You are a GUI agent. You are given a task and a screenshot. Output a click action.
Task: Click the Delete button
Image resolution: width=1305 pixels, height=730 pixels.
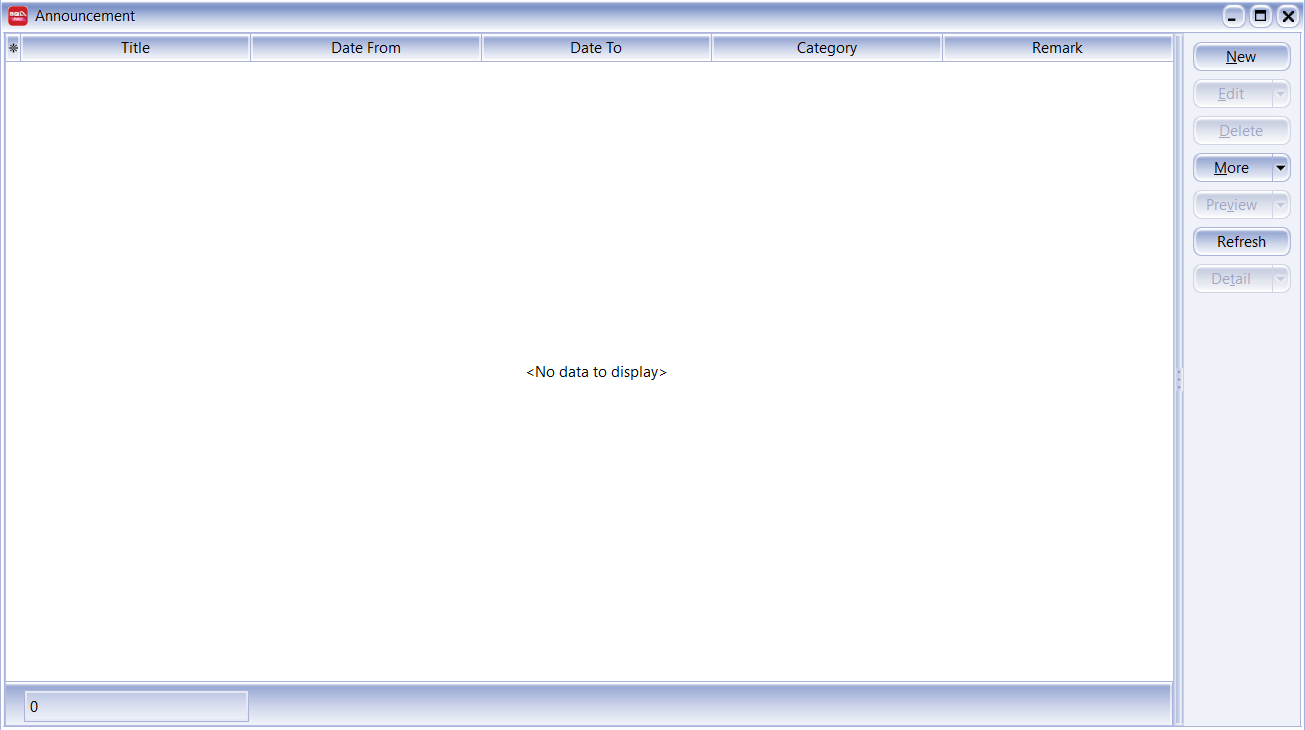pos(1241,131)
